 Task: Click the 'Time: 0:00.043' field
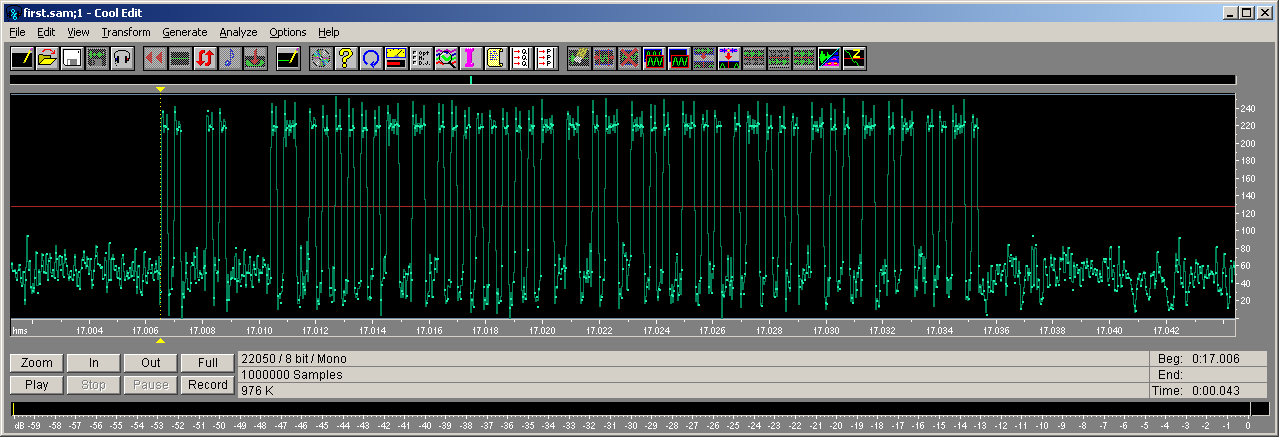coord(1208,391)
